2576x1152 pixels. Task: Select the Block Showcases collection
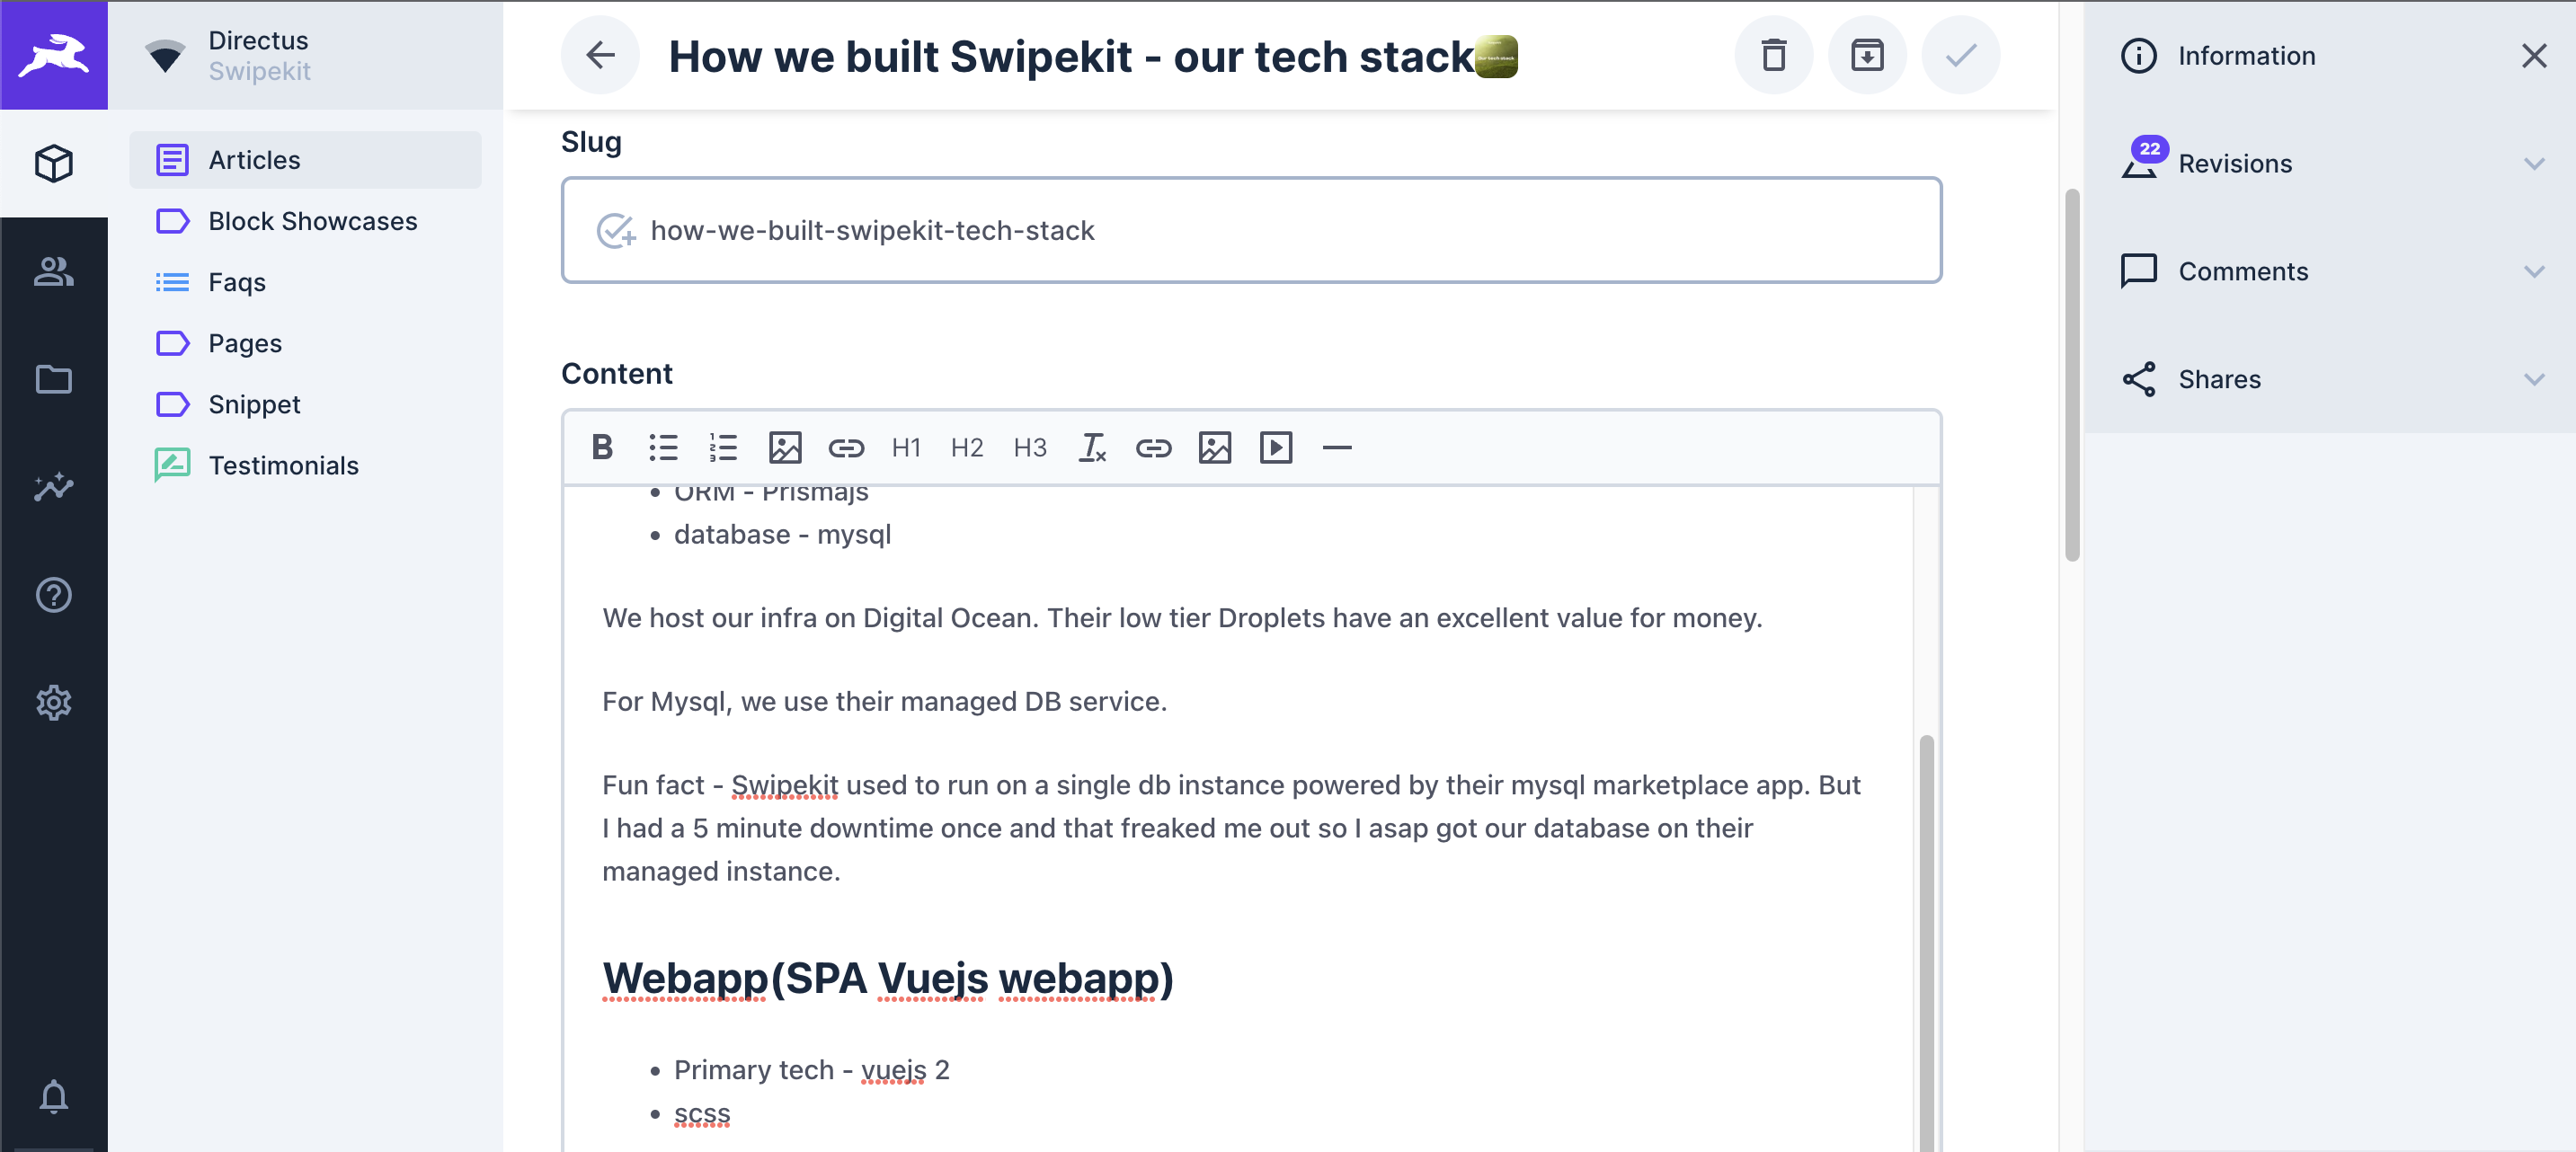point(305,221)
